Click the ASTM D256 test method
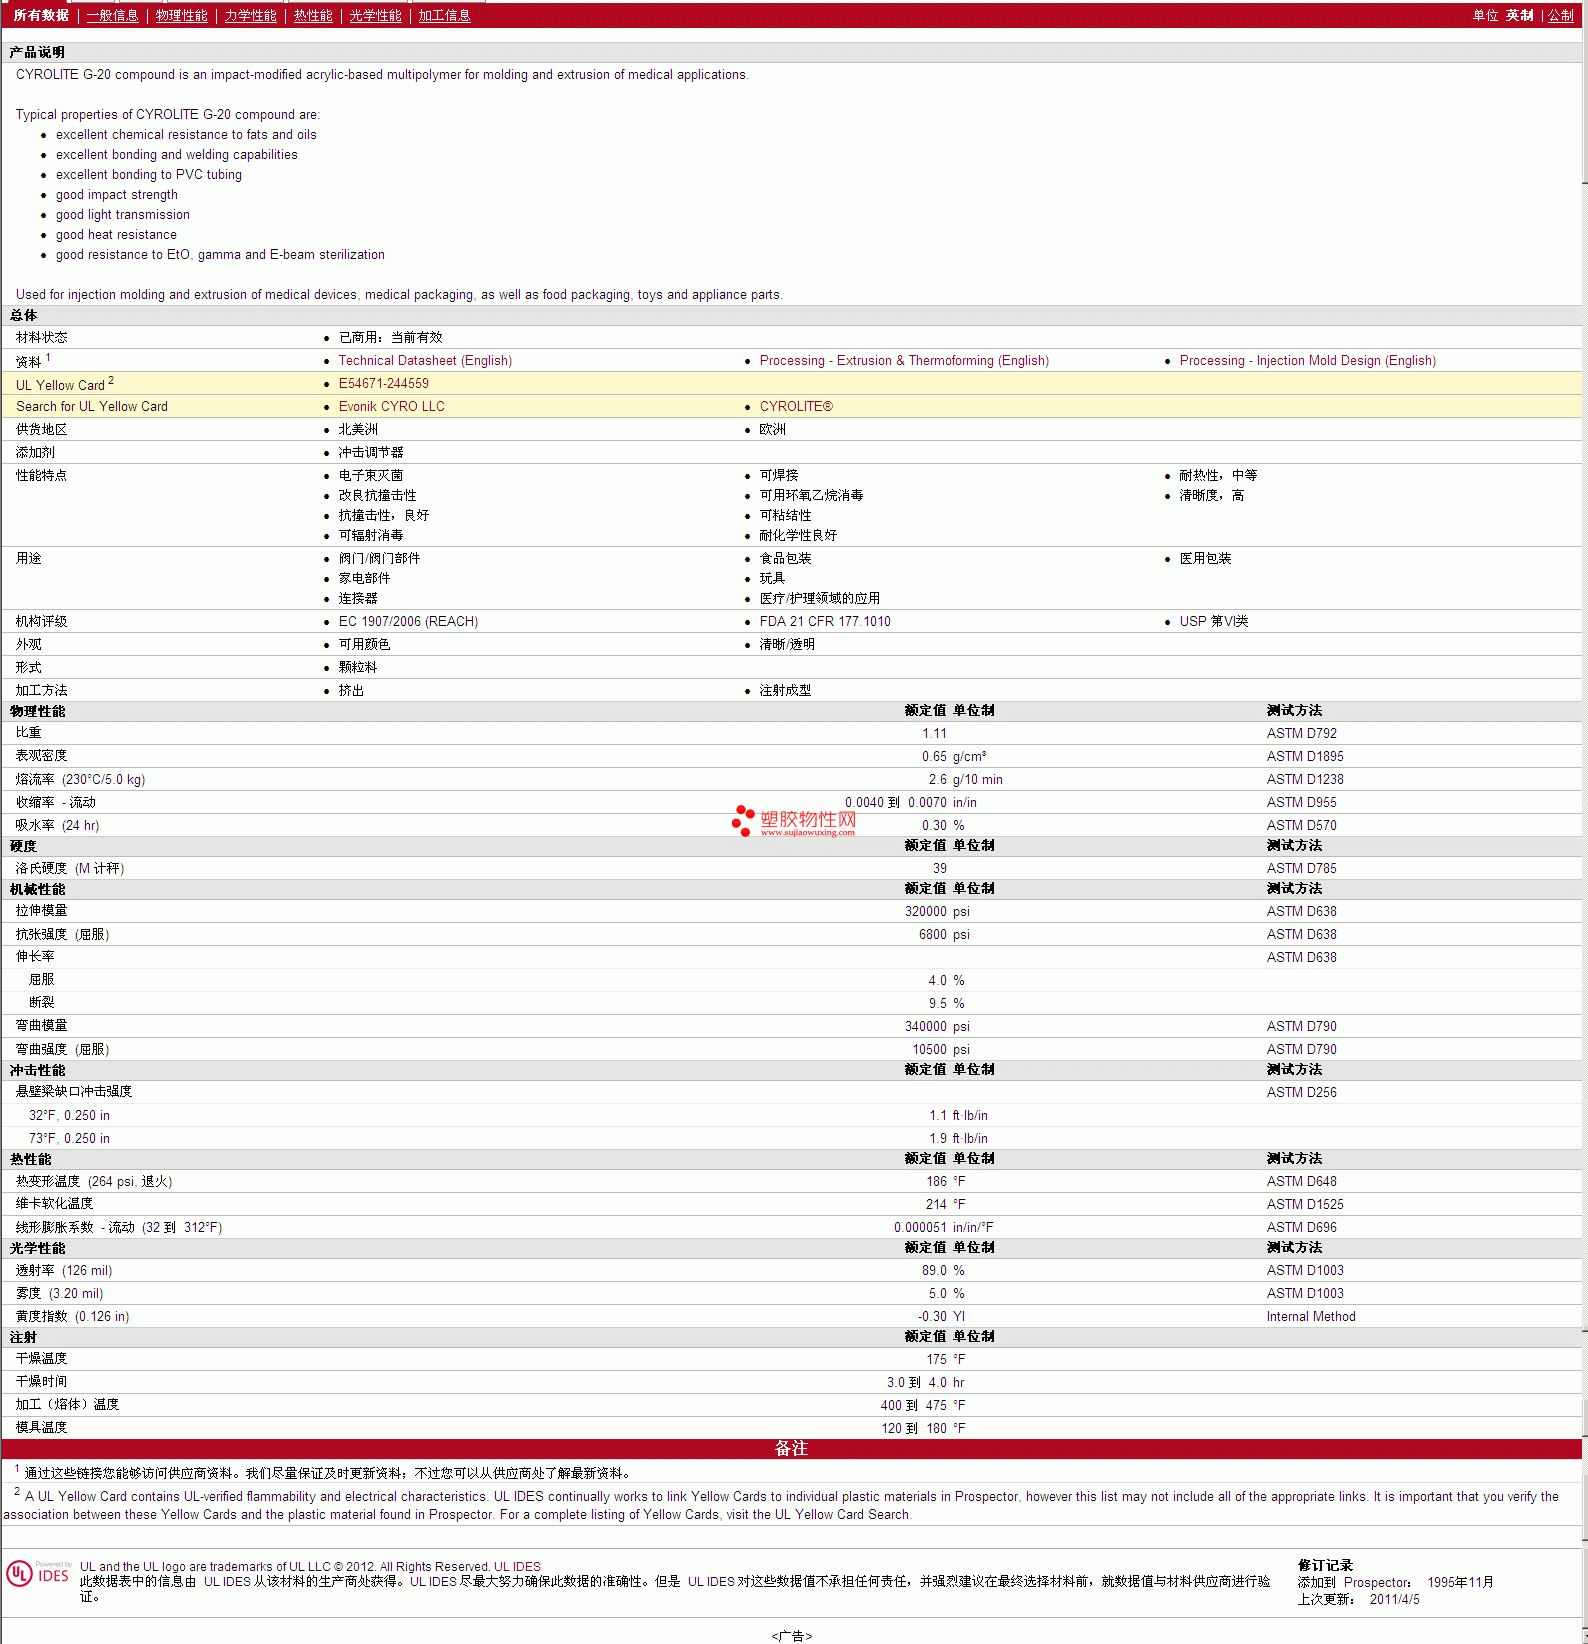1588x1644 pixels. point(1301,1092)
